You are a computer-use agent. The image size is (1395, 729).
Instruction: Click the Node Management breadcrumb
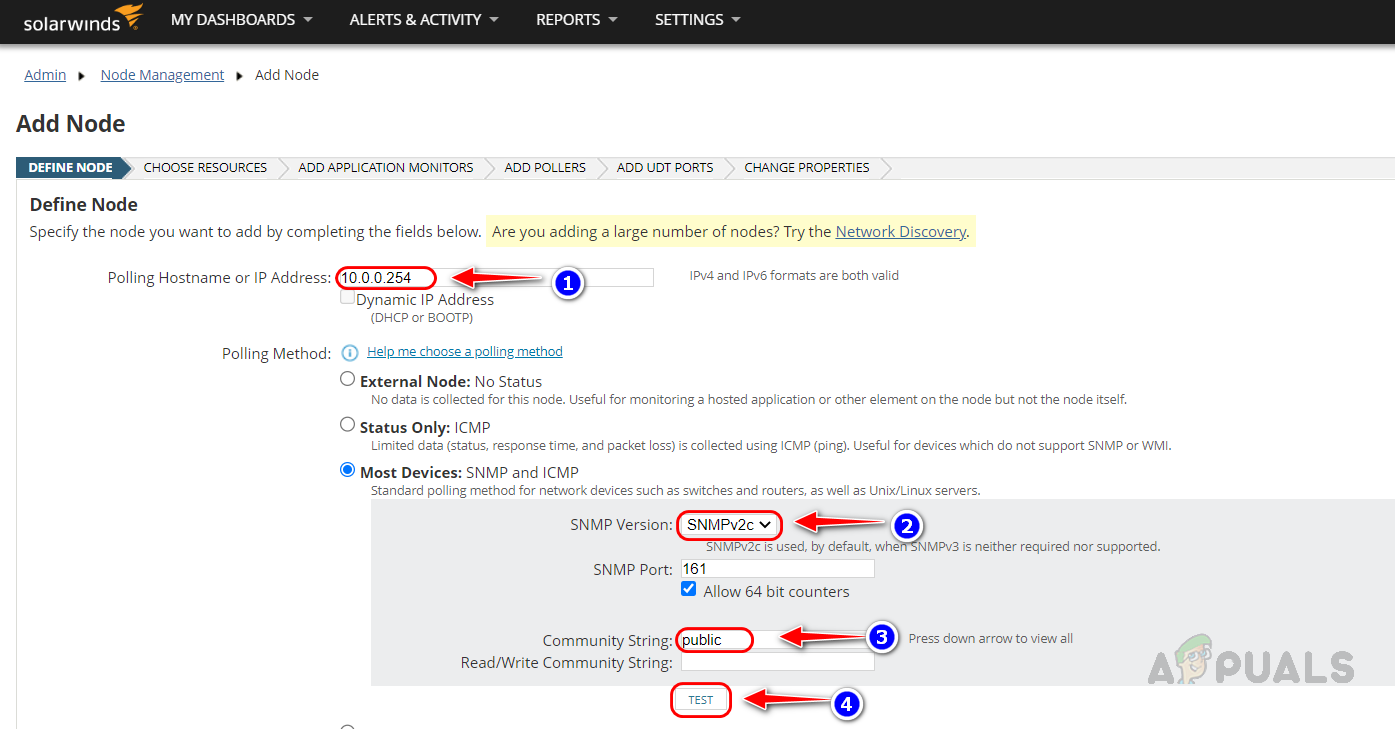(162, 74)
